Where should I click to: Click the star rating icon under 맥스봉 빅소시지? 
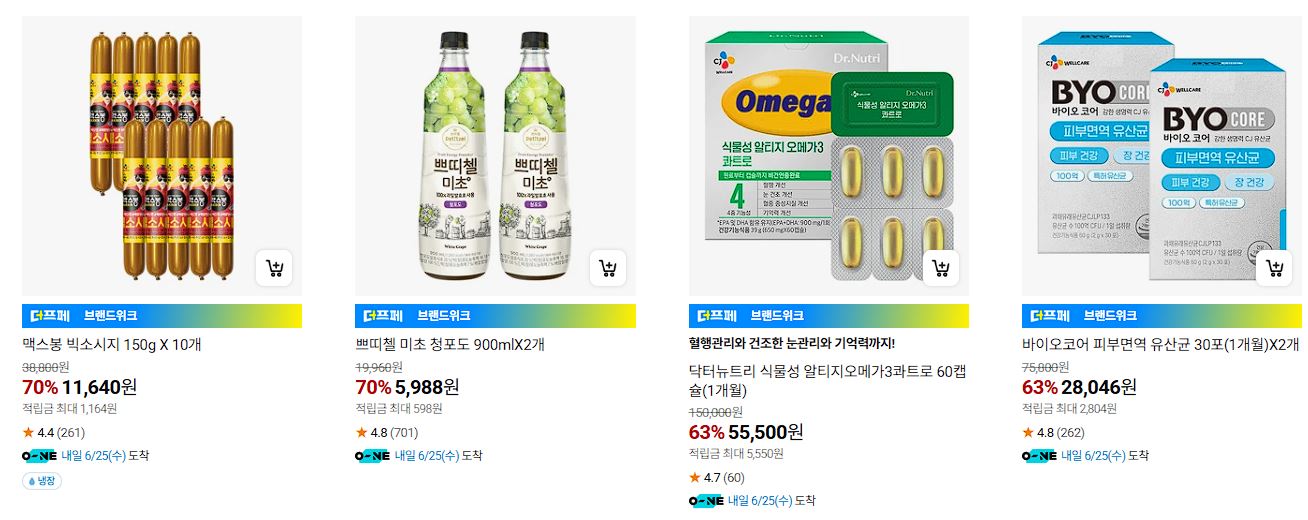click(28, 432)
